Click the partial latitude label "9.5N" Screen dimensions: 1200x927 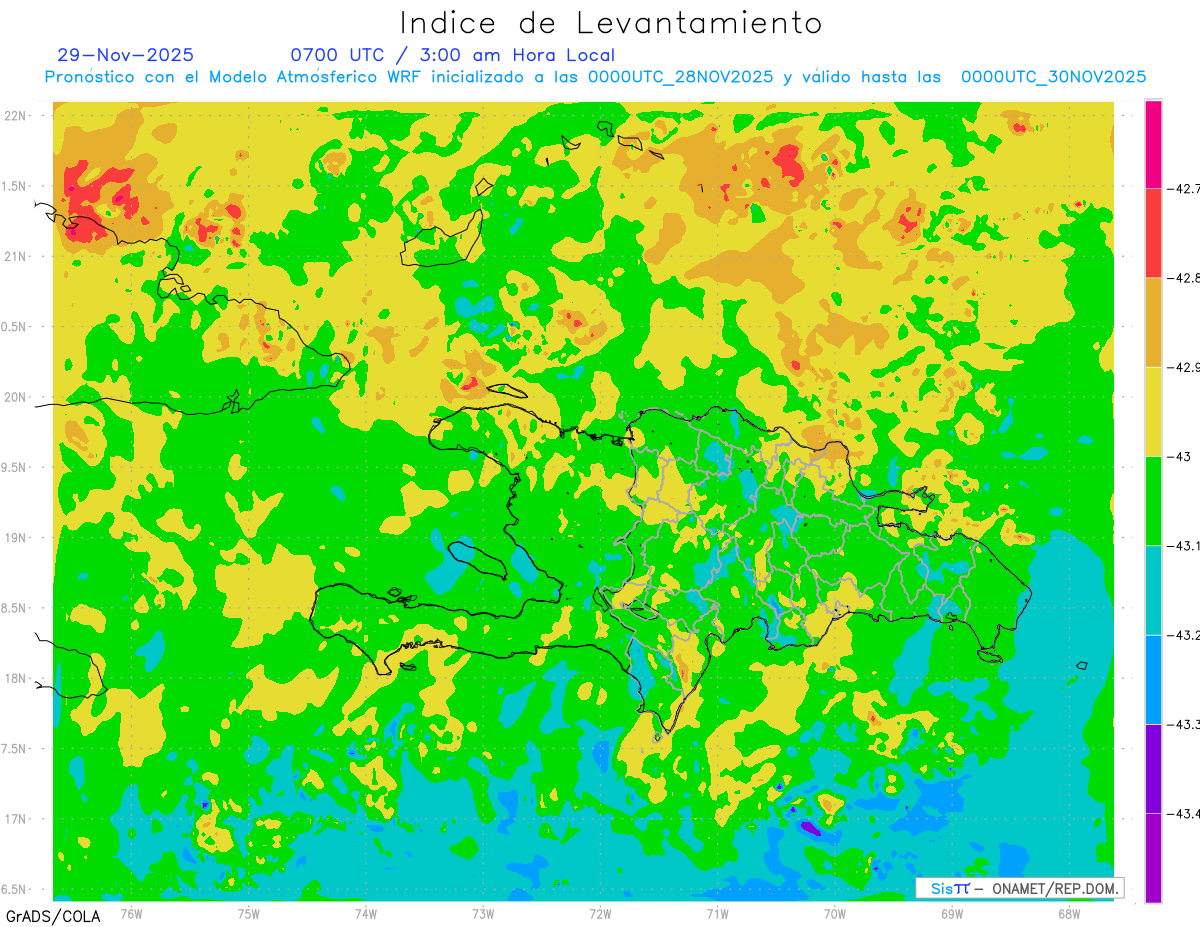tap(15, 467)
